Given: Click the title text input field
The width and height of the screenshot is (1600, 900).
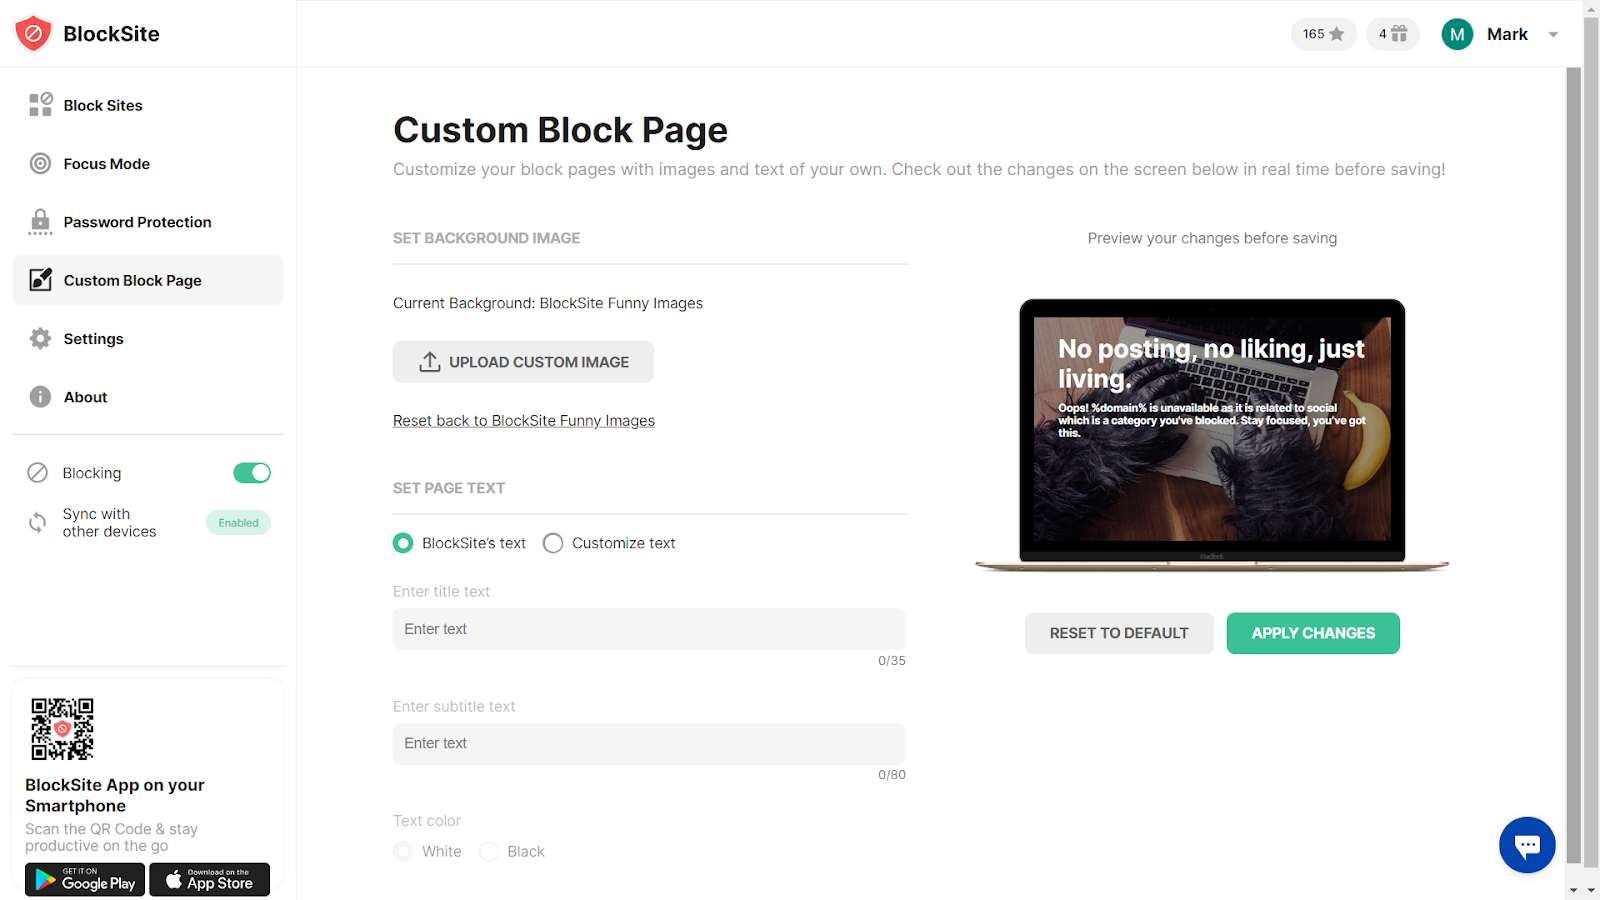Looking at the screenshot, I should click(x=649, y=629).
